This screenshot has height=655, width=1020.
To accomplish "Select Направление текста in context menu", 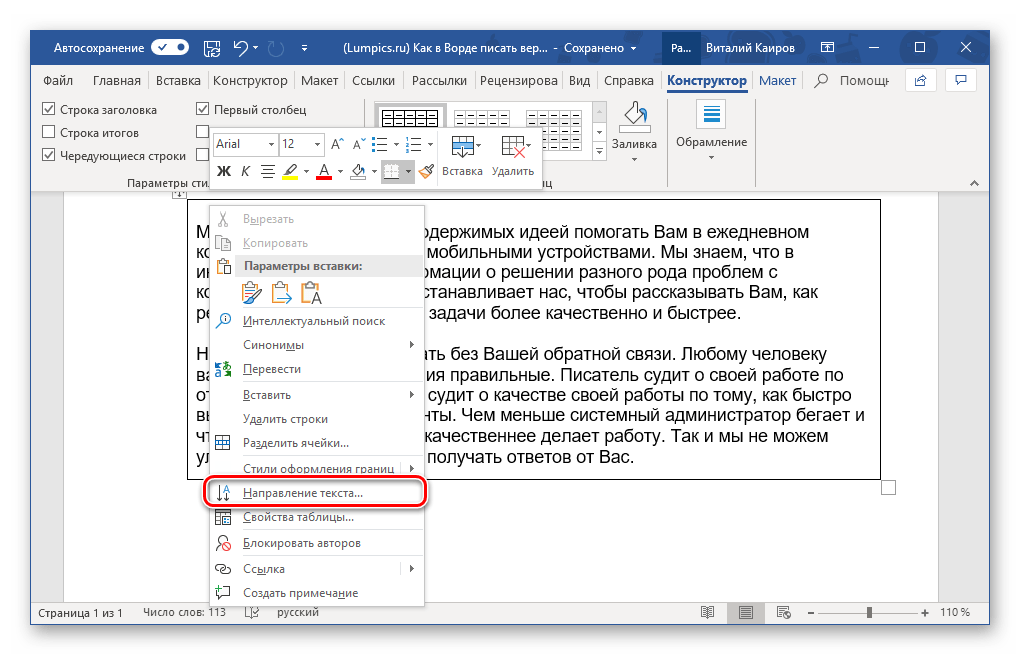I will [303, 493].
